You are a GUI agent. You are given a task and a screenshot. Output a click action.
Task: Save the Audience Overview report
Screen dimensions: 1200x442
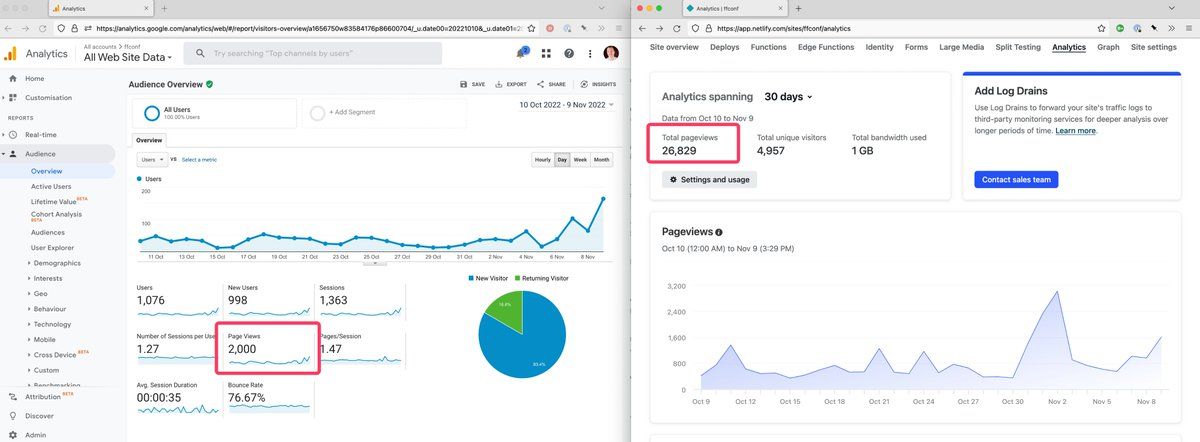[472, 85]
